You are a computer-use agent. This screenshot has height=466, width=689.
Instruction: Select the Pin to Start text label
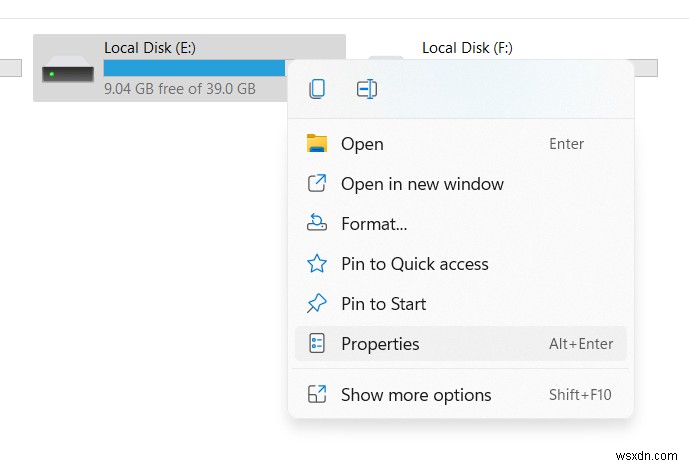[x=383, y=304]
